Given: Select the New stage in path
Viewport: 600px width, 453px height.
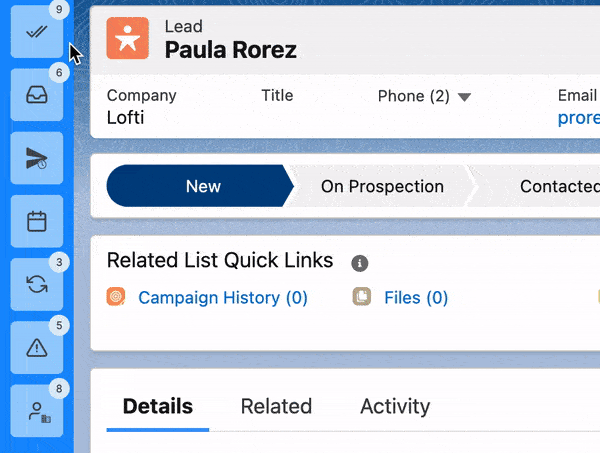Looking at the screenshot, I should tap(200, 186).
